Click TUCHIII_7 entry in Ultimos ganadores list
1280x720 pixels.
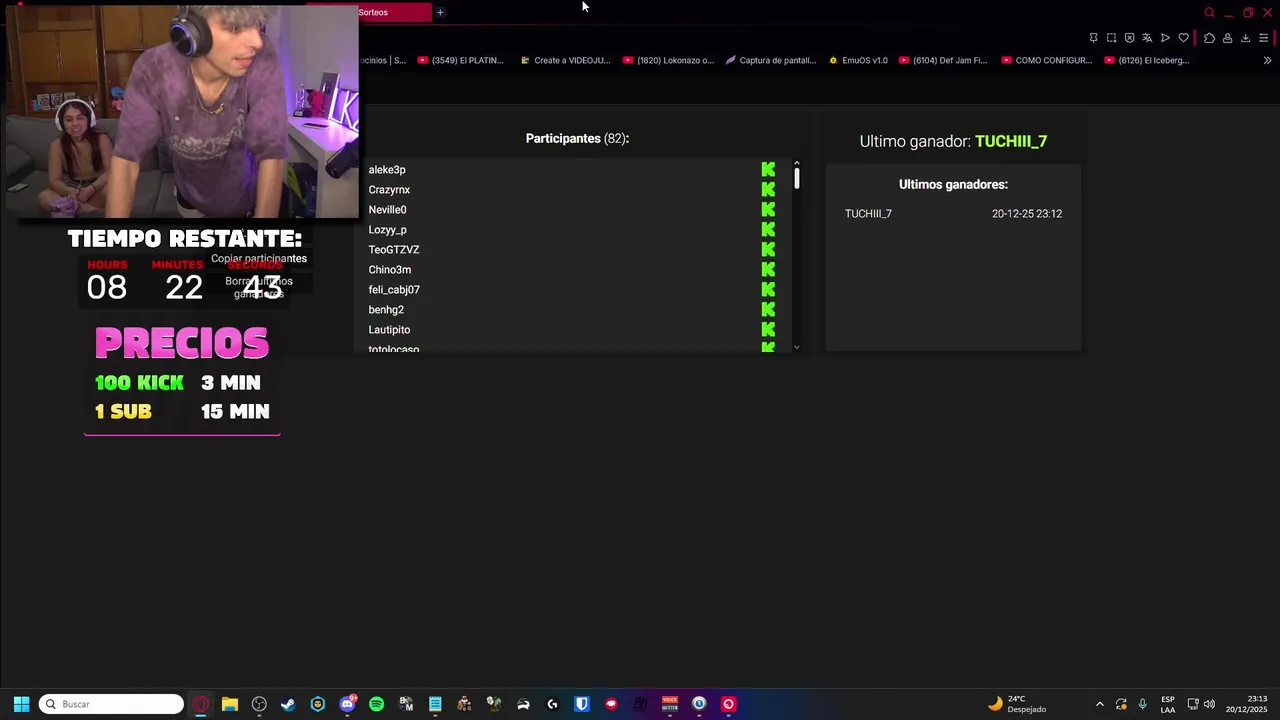[x=868, y=214]
